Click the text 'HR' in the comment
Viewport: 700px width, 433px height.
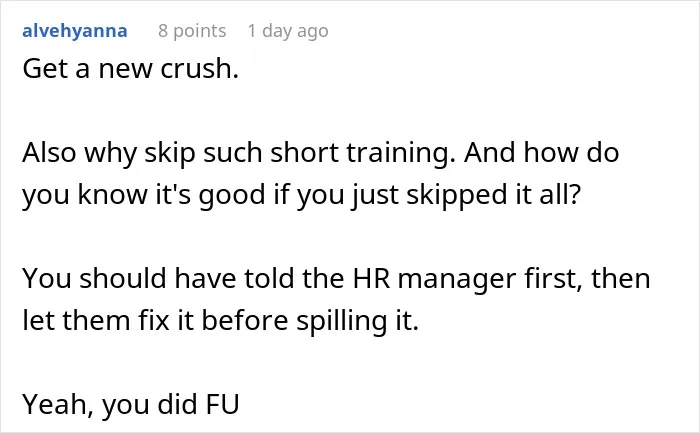371,279
